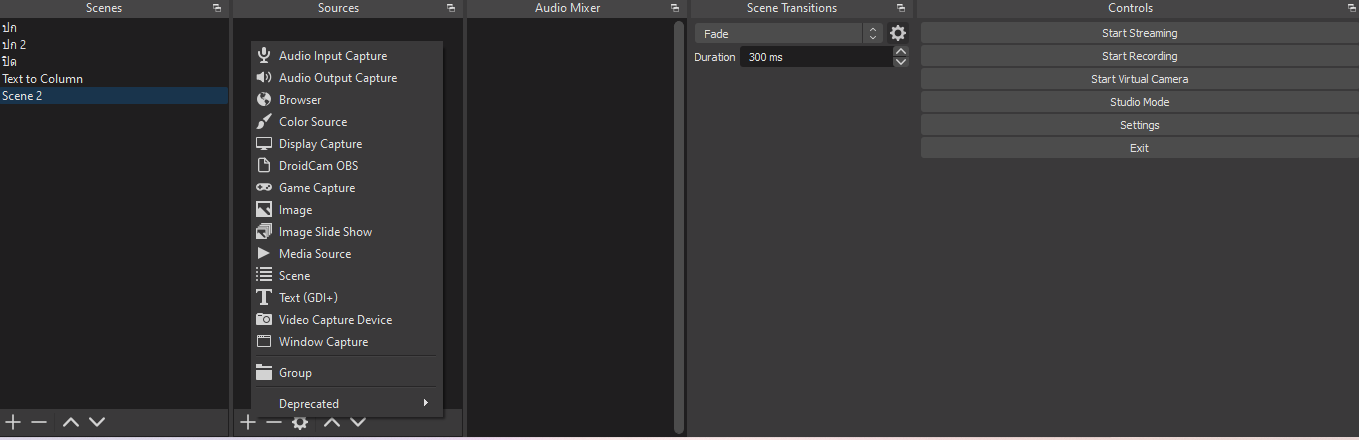Choose Audio Input Capture source

[x=346, y=56]
